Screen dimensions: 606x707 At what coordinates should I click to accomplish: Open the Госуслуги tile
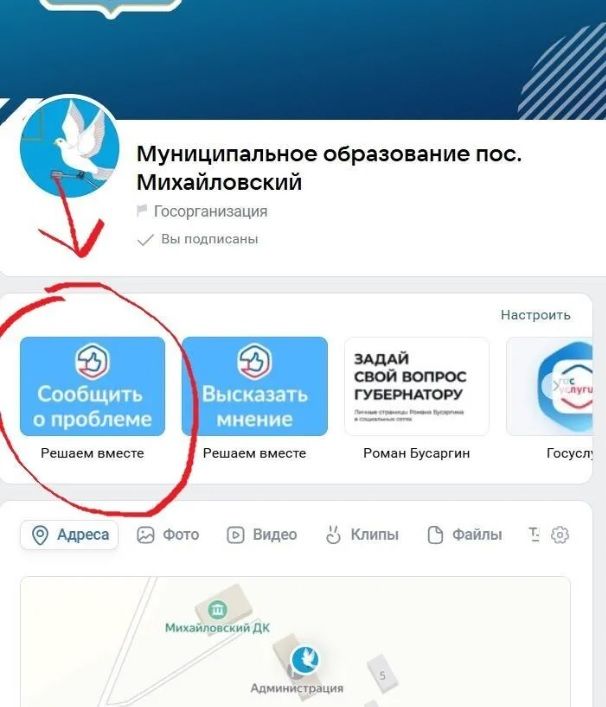click(549, 386)
